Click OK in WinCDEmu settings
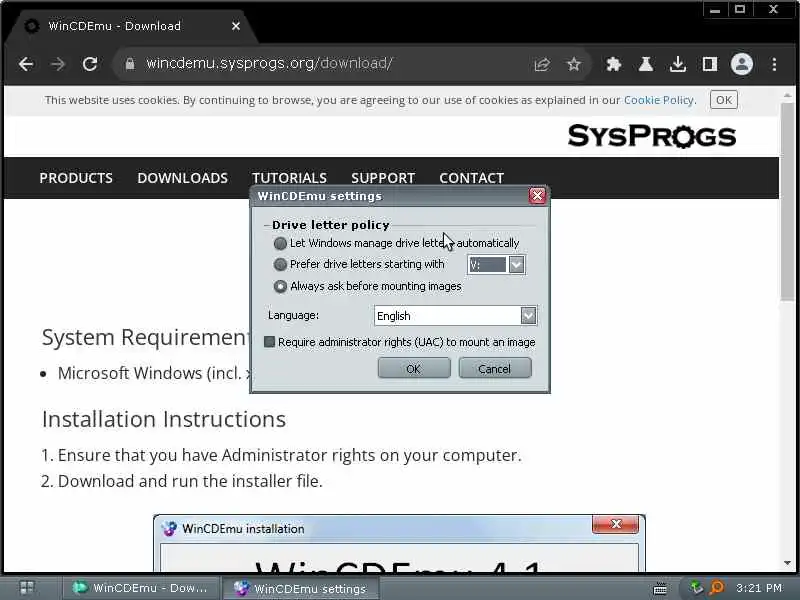Screen dimensions: 800x600 point(414,368)
